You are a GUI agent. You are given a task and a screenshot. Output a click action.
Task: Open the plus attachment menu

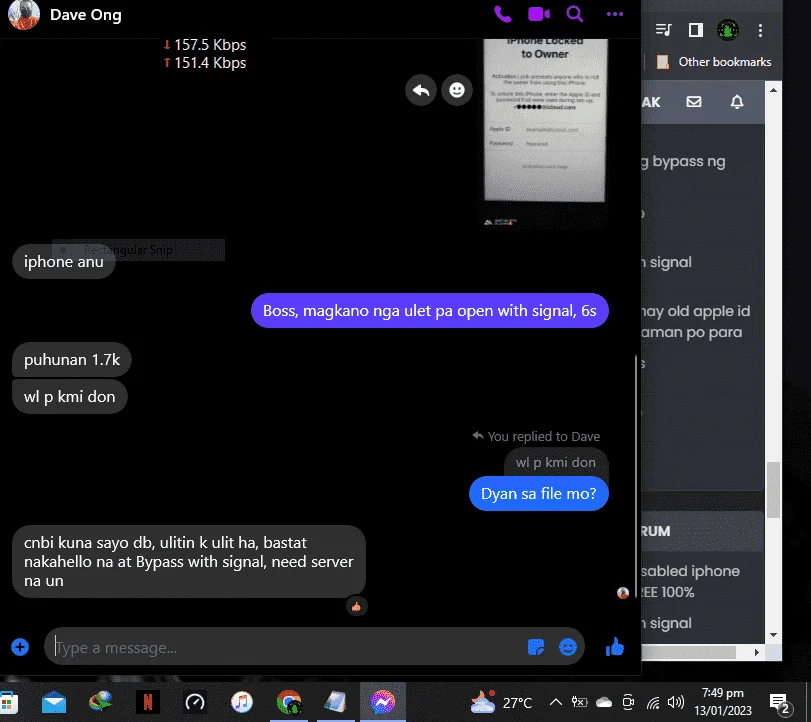coord(20,647)
